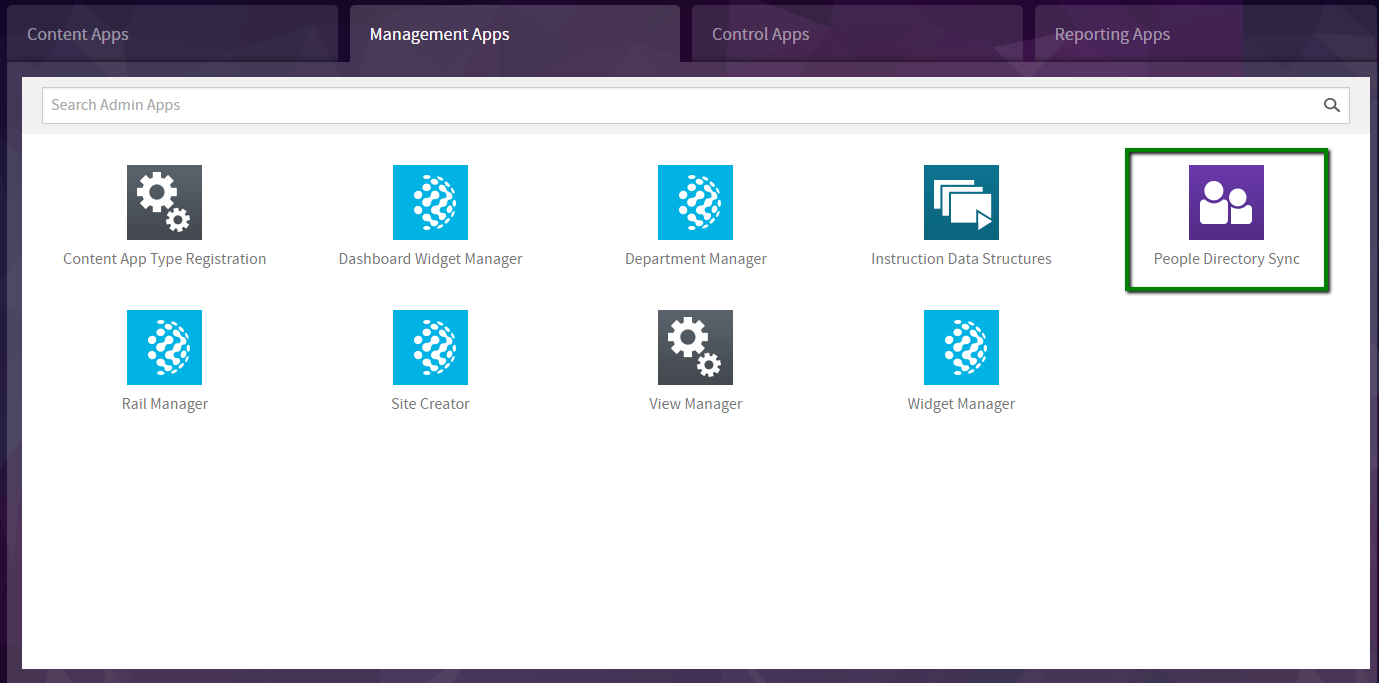Launch the People Directory Sync icon
The image size is (1379, 683).
[x=1226, y=202]
